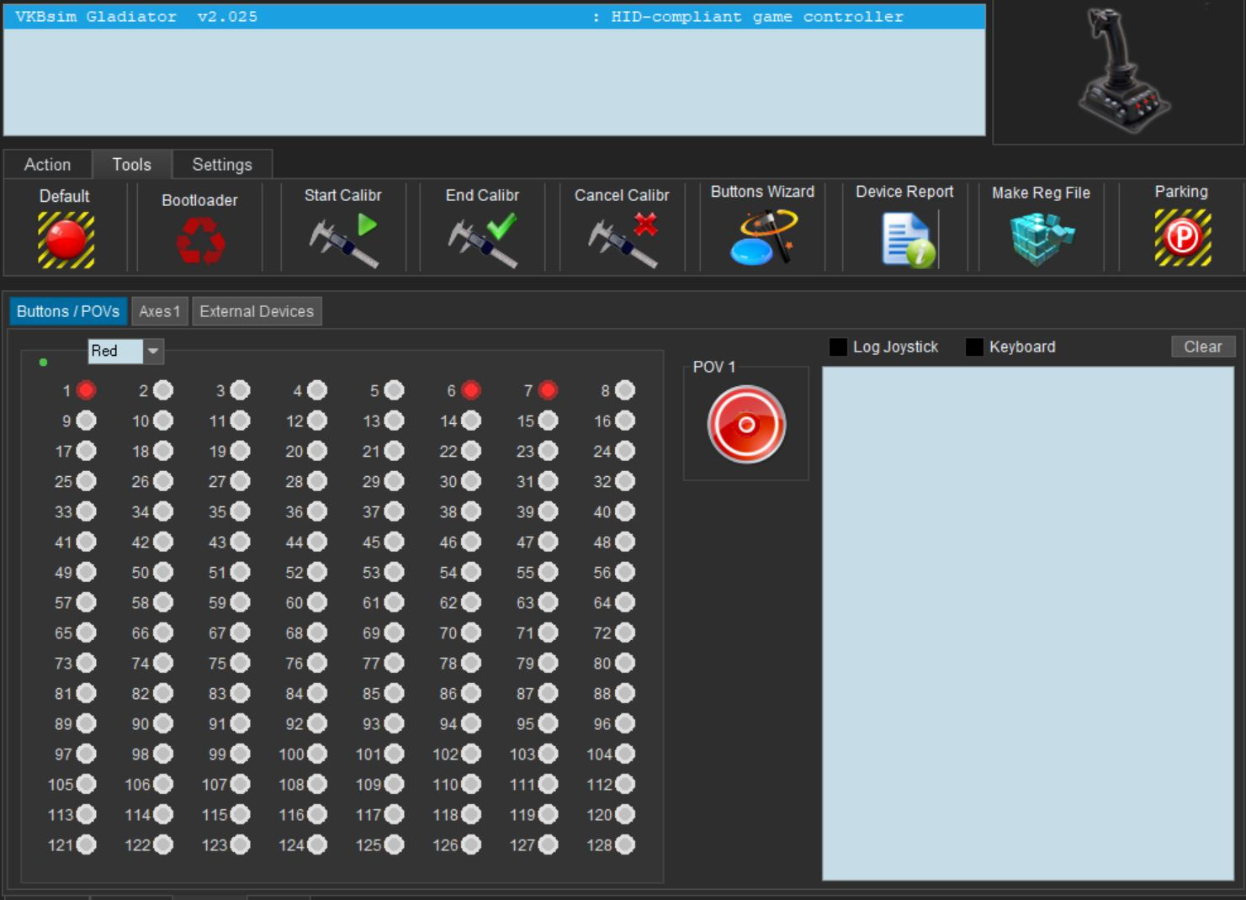Toggle the Keyboard checkbox
Screen dimensions: 1246x900
click(x=974, y=347)
